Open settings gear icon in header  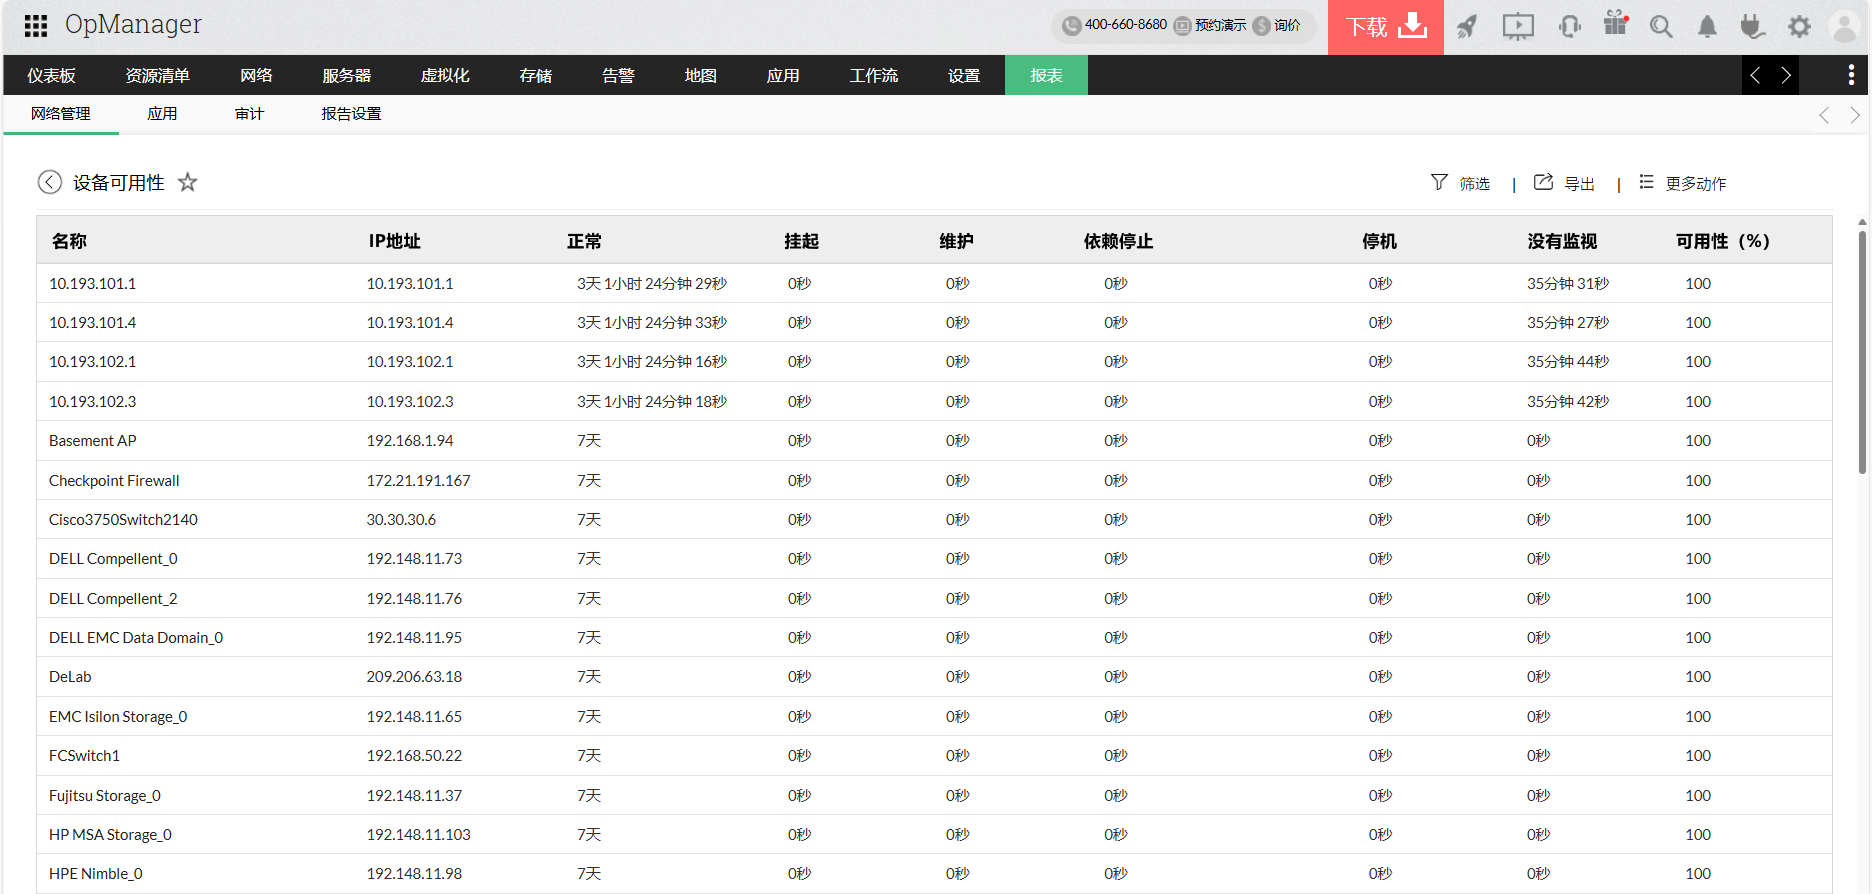point(1799,27)
